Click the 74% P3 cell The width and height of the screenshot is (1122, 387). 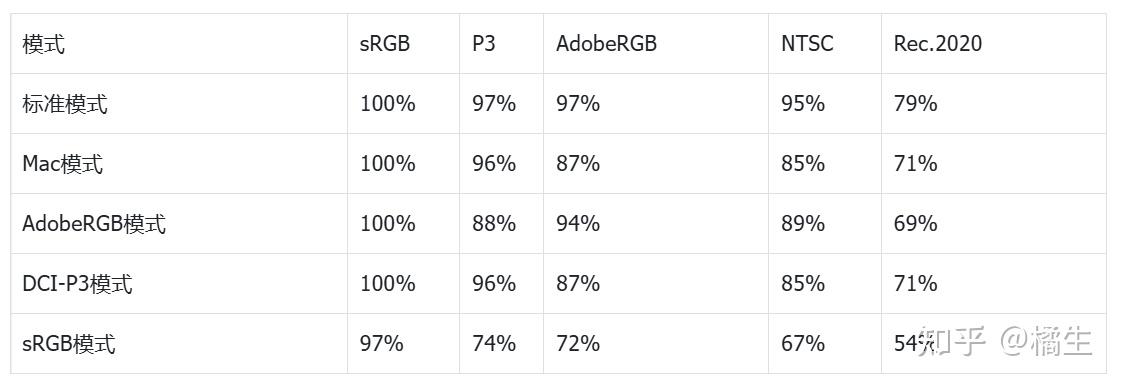[494, 344]
